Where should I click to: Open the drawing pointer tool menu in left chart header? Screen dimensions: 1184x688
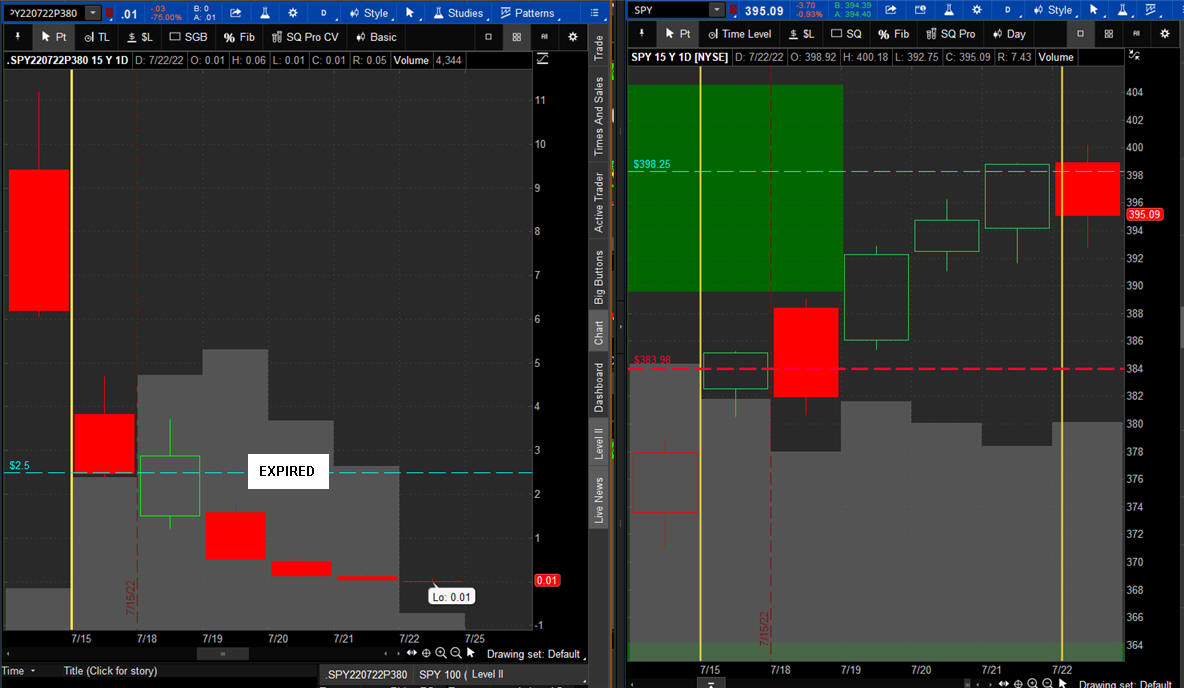coord(410,13)
